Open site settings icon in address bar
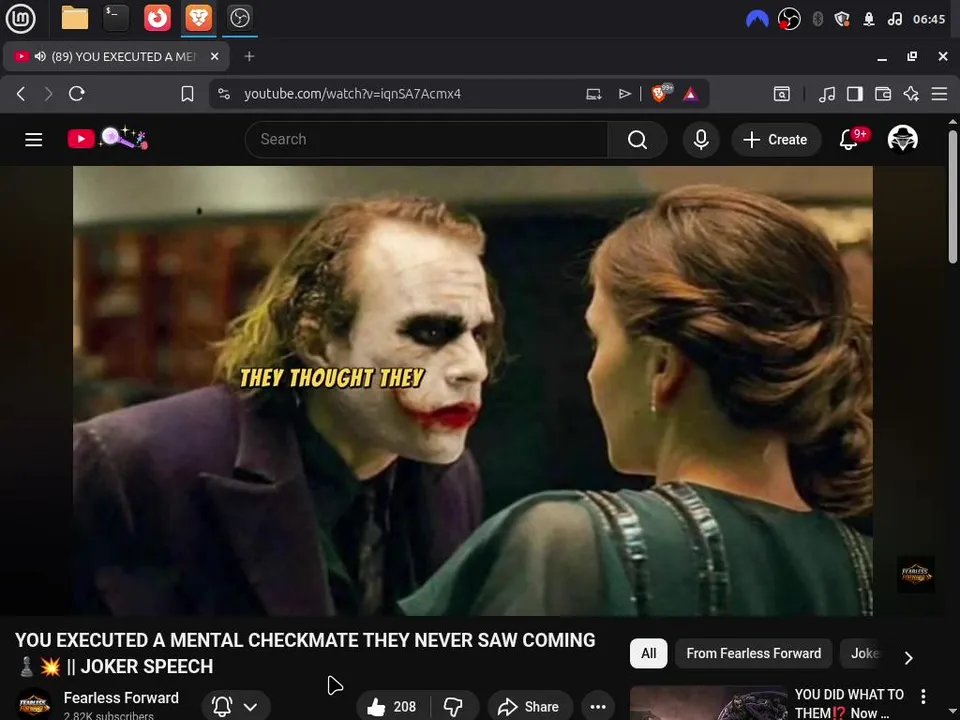The height and width of the screenshot is (720, 960). (224, 94)
